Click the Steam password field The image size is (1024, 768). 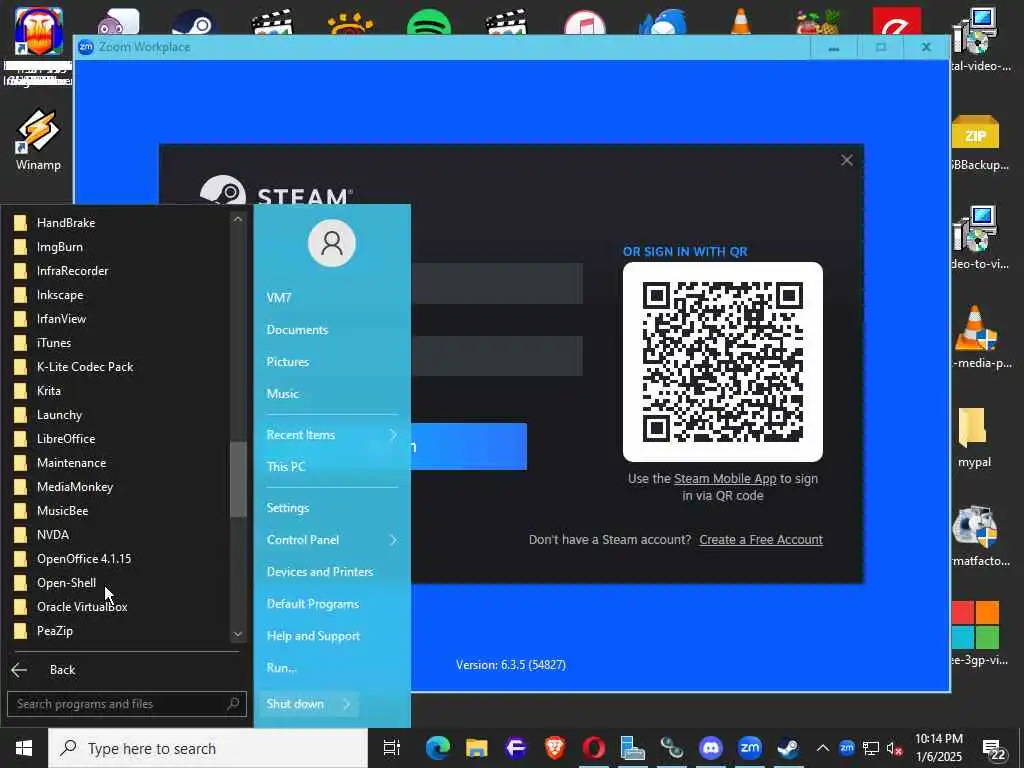pyautogui.click(x=497, y=356)
